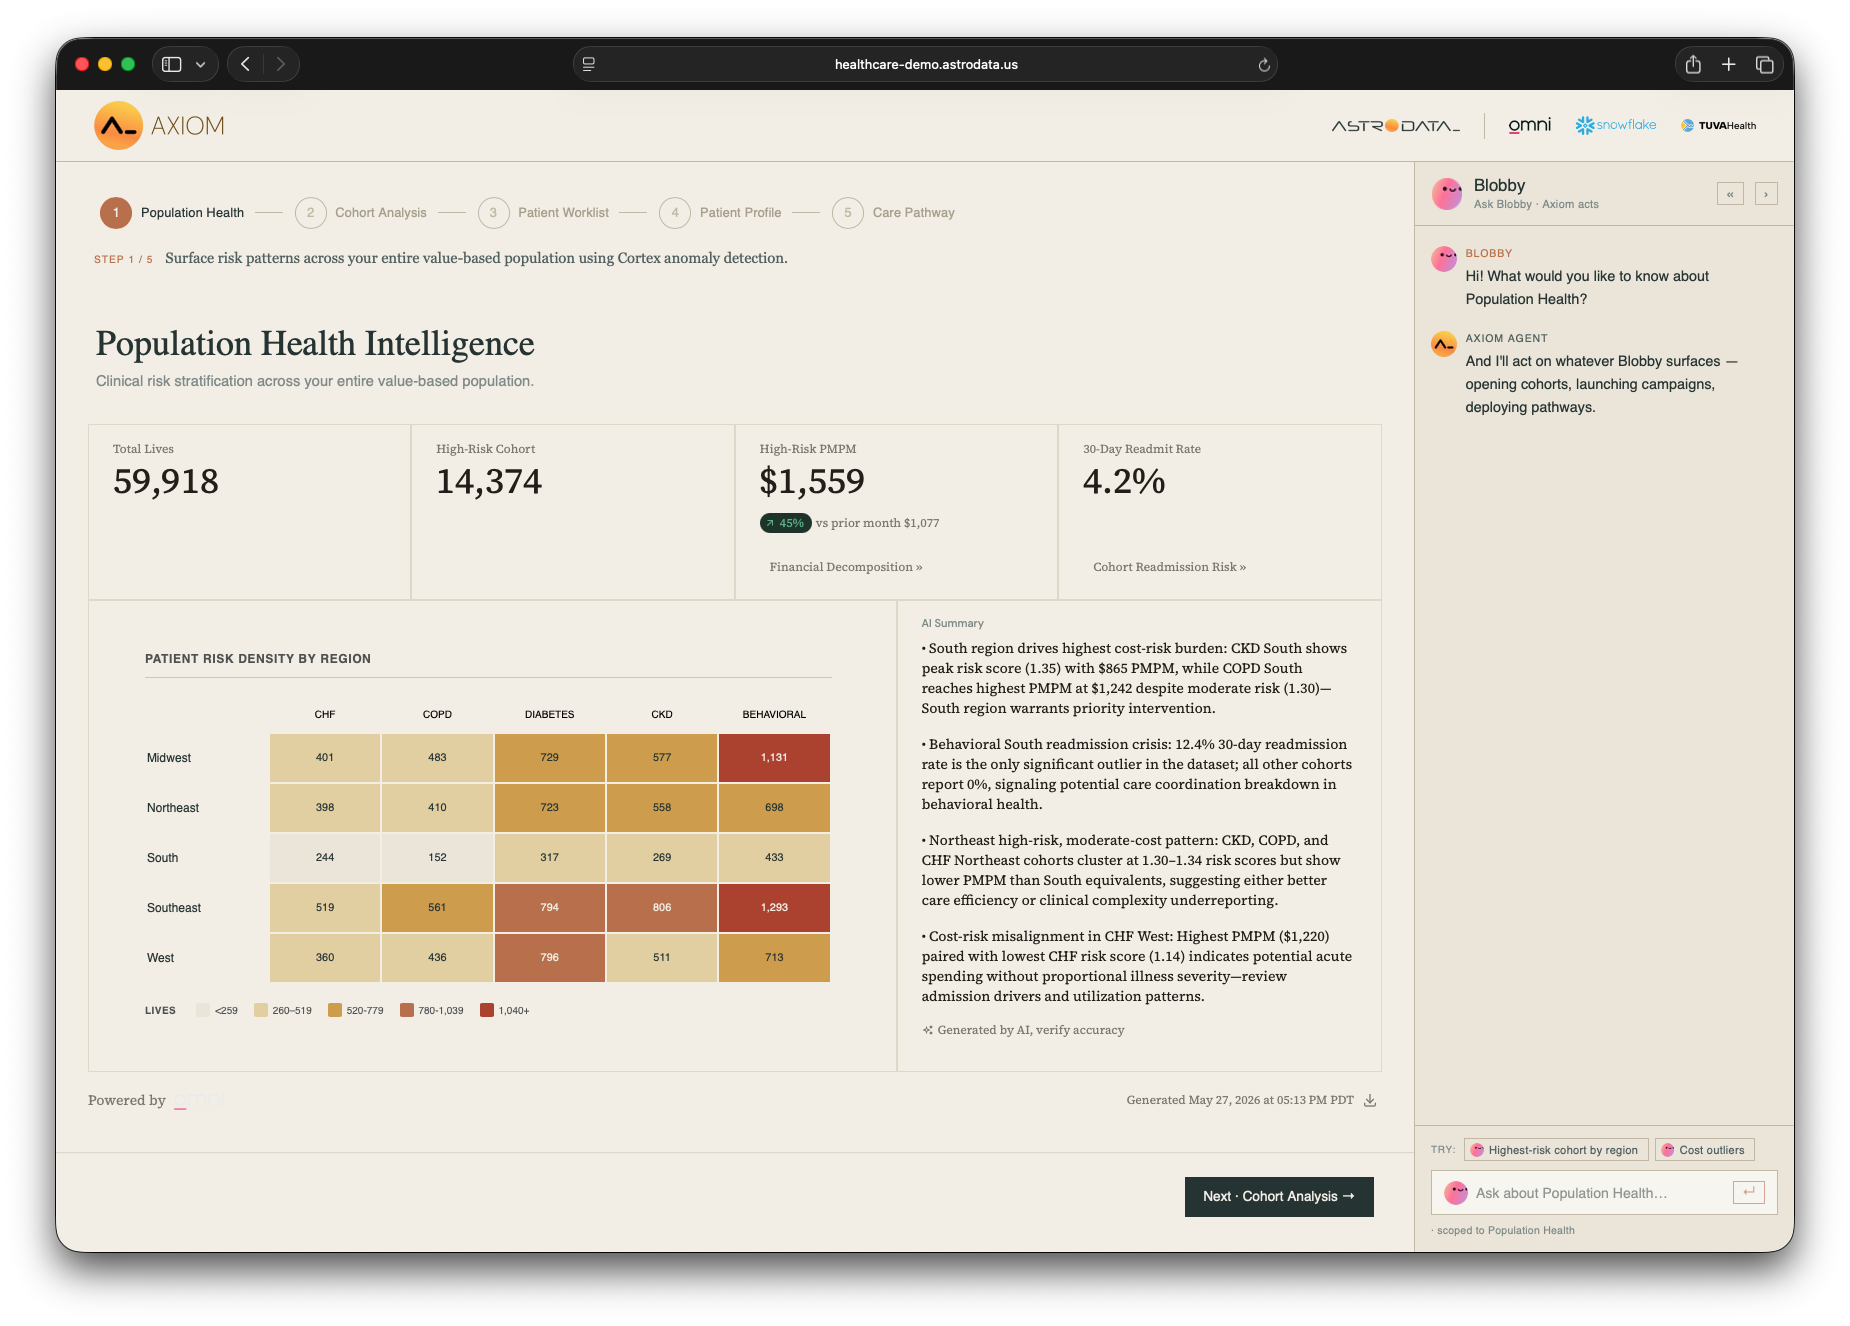1850x1326 pixels.
Task: Collapse Blobby panel with double chevron
Action: coord(1730,194)
